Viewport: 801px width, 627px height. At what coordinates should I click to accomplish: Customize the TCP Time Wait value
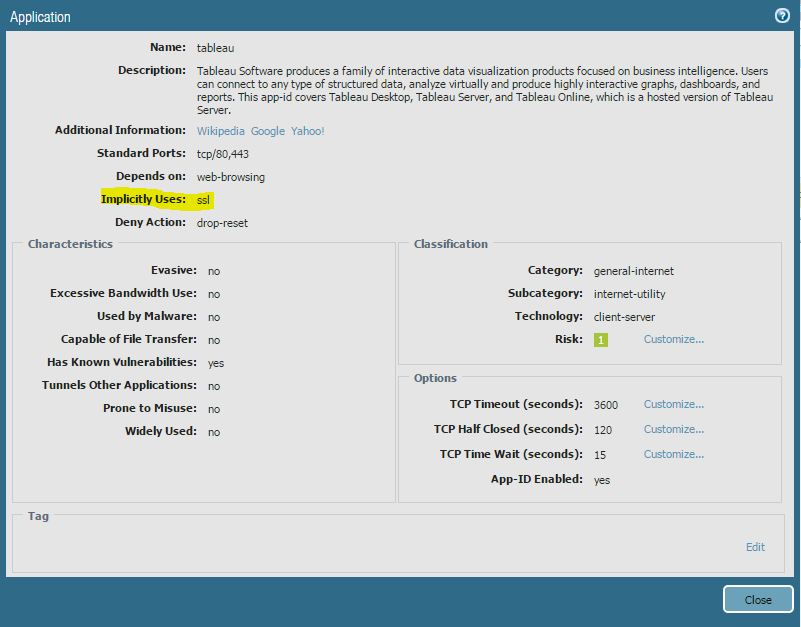point(673,454)
